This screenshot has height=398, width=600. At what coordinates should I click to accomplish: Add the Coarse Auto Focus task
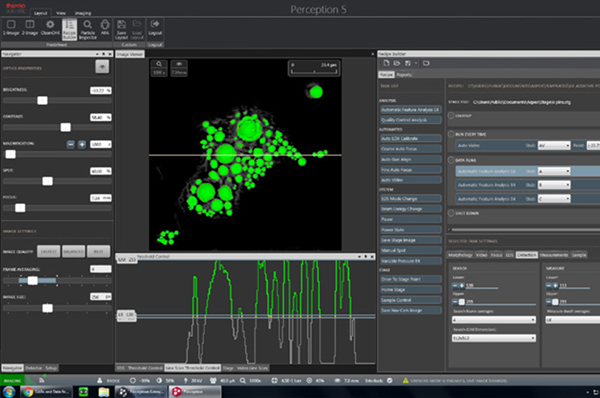click(410, 148)
